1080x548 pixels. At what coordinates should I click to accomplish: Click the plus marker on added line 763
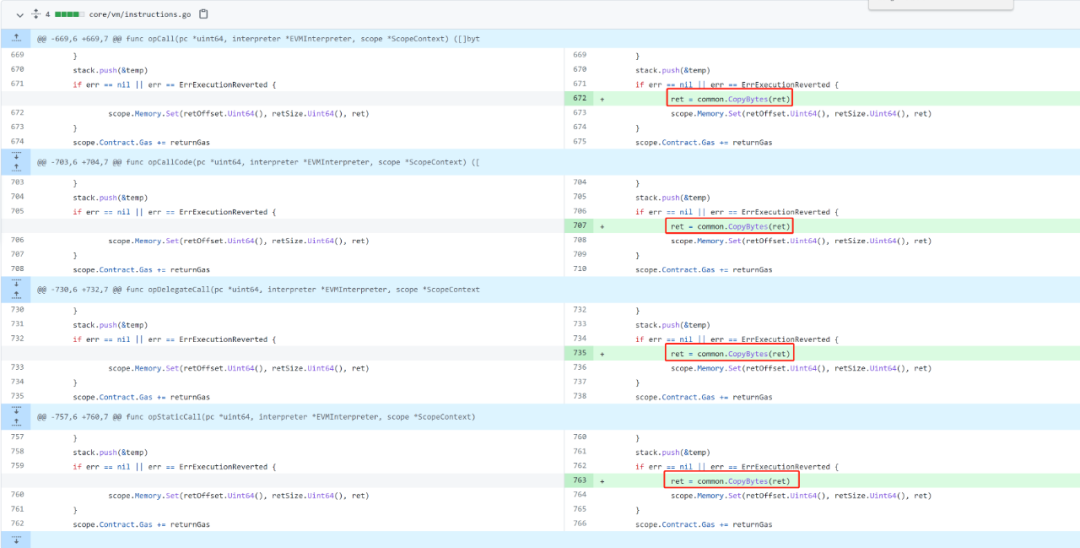tap(603, 481)
